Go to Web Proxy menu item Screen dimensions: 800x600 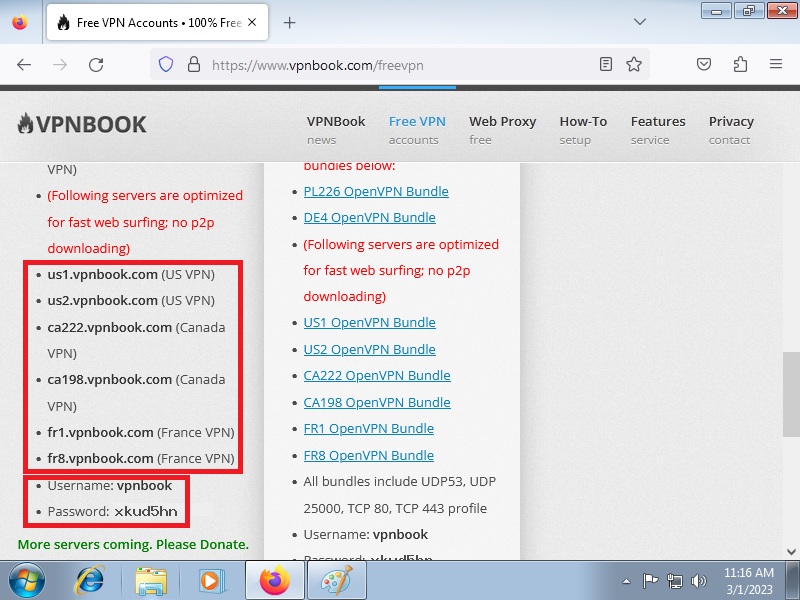(x=502, y=129)
